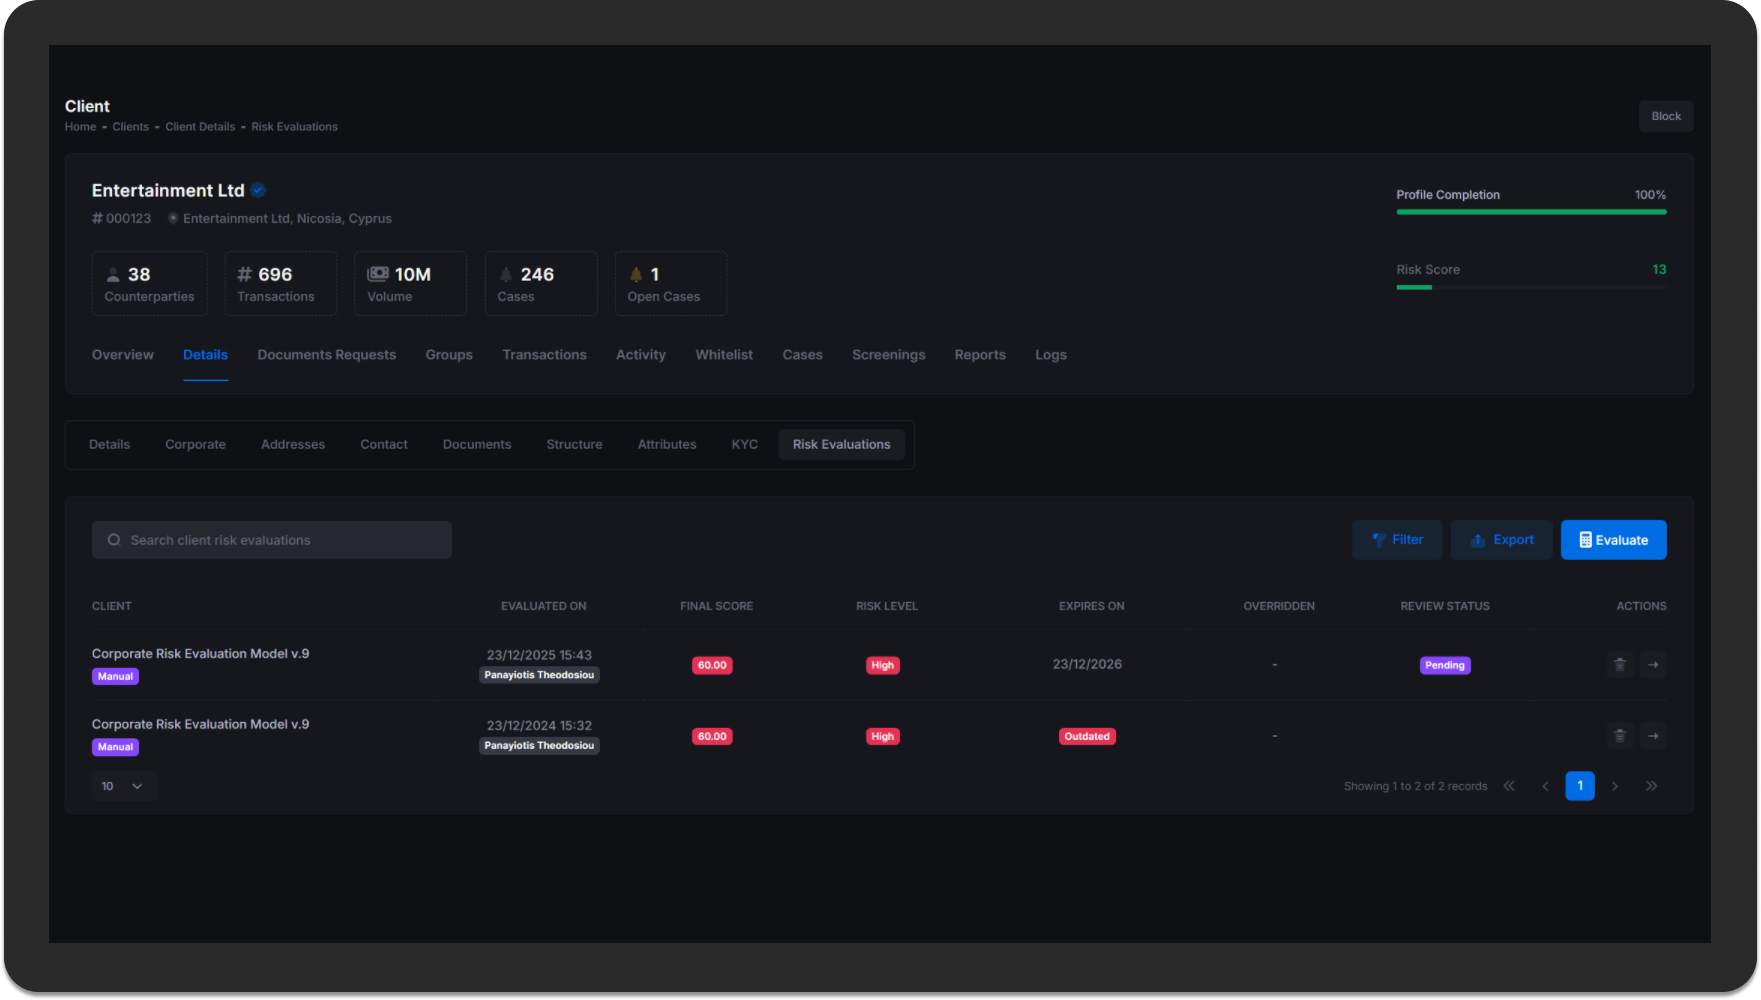This screenshot has height=1000, width=1761.
Task: Switch to the Transactions tab
Action: 544,355
